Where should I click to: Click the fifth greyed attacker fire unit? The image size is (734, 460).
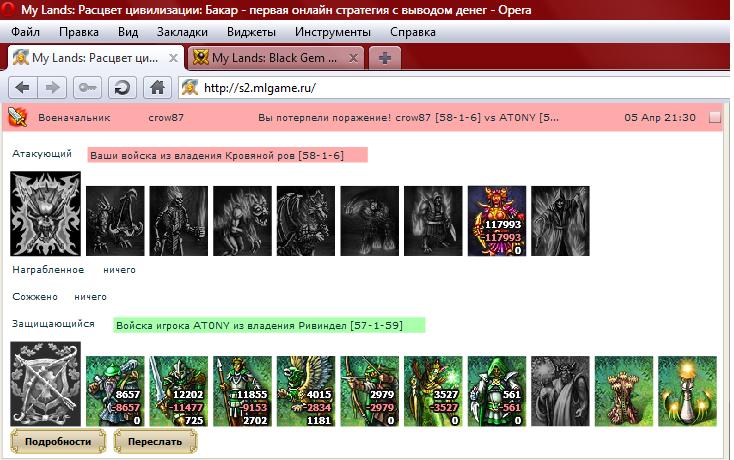[369, 221]
